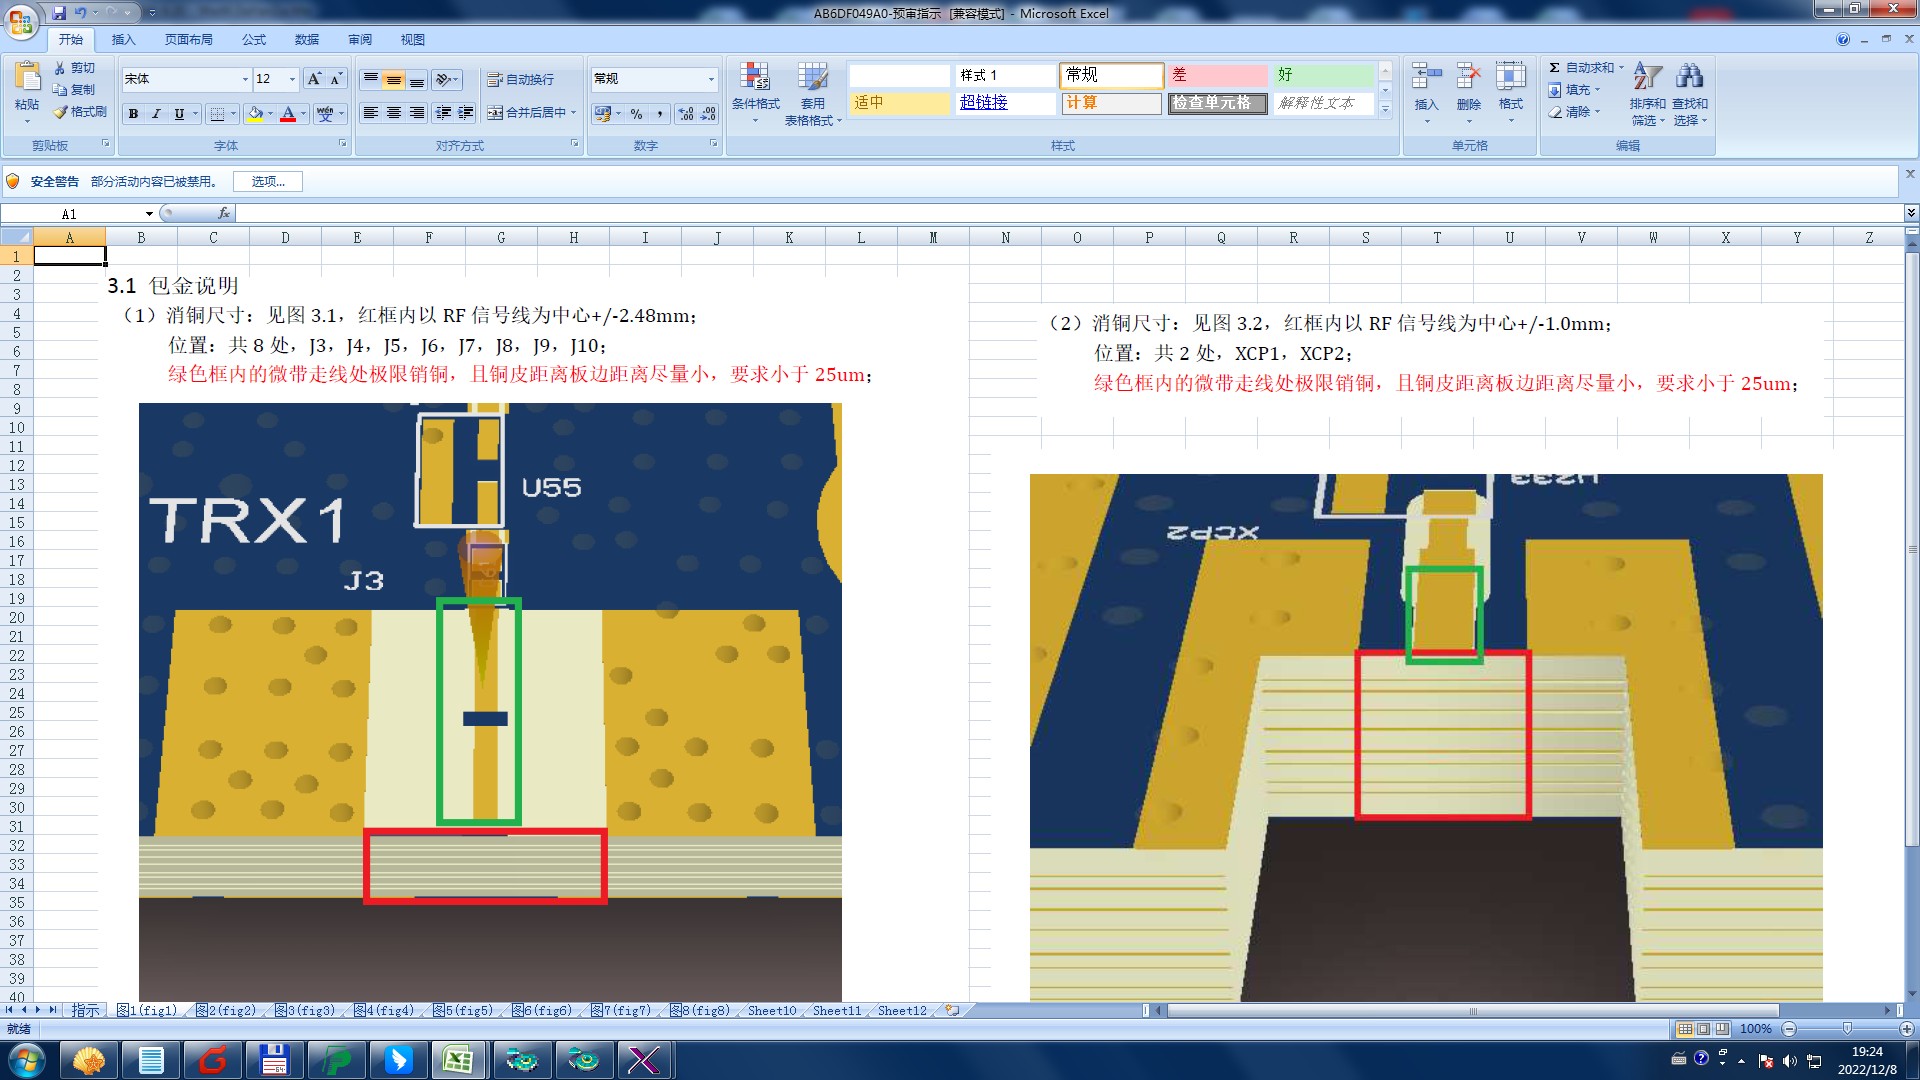This screenshot has height=1080, width=1920.
Task: Click the increase decimal icon
Action: tap(686, 114)
